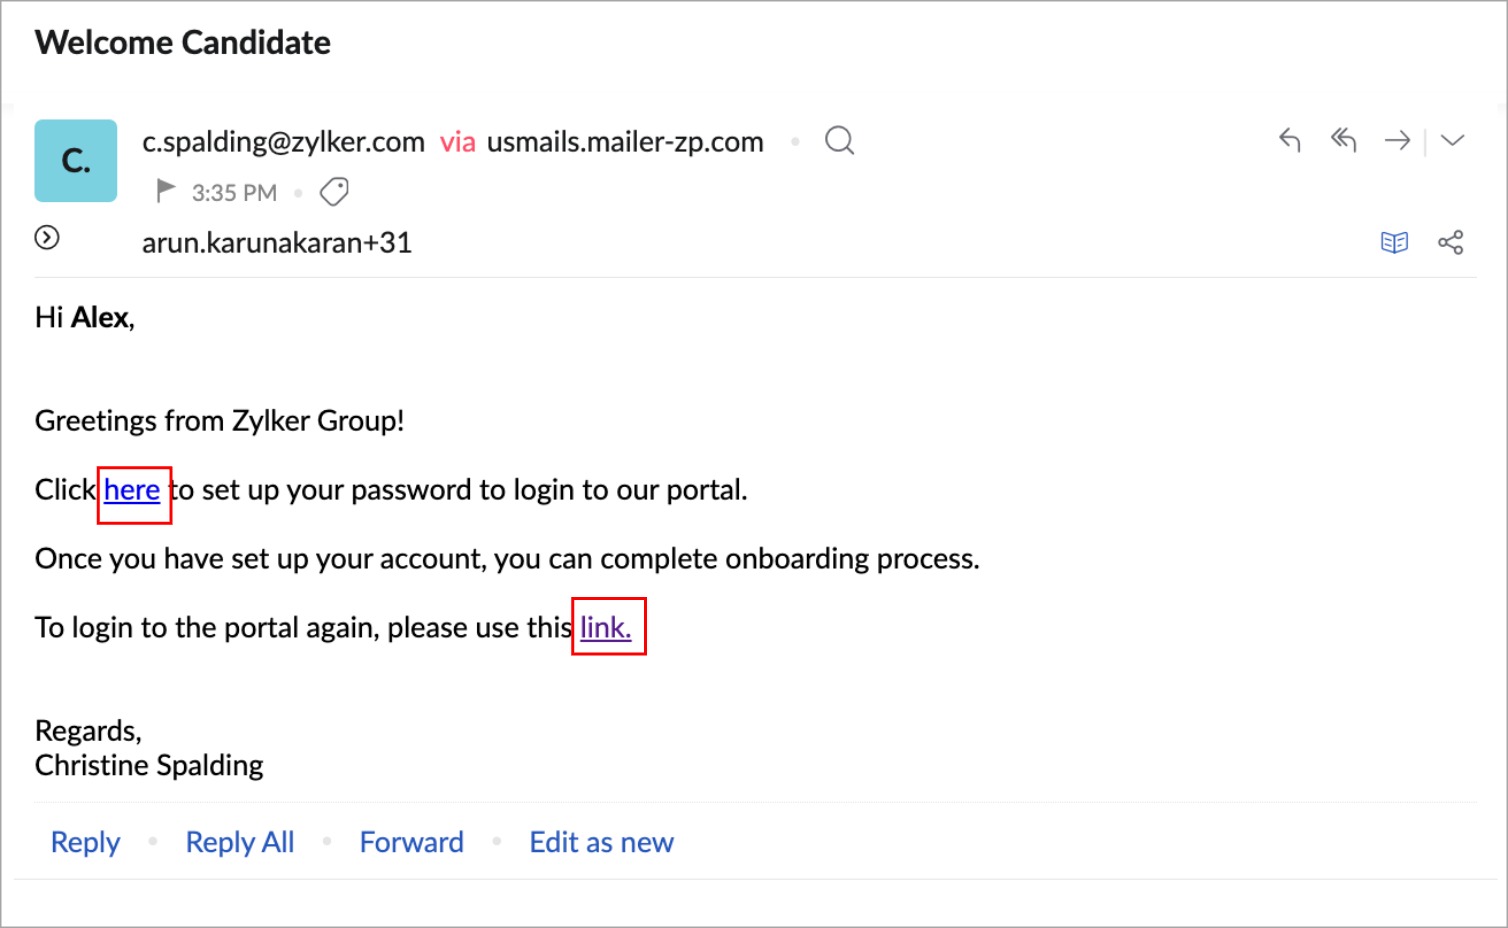
Task: Click the Forward text button at bottom
Action: pyautogui.click(x=411, y=842)
